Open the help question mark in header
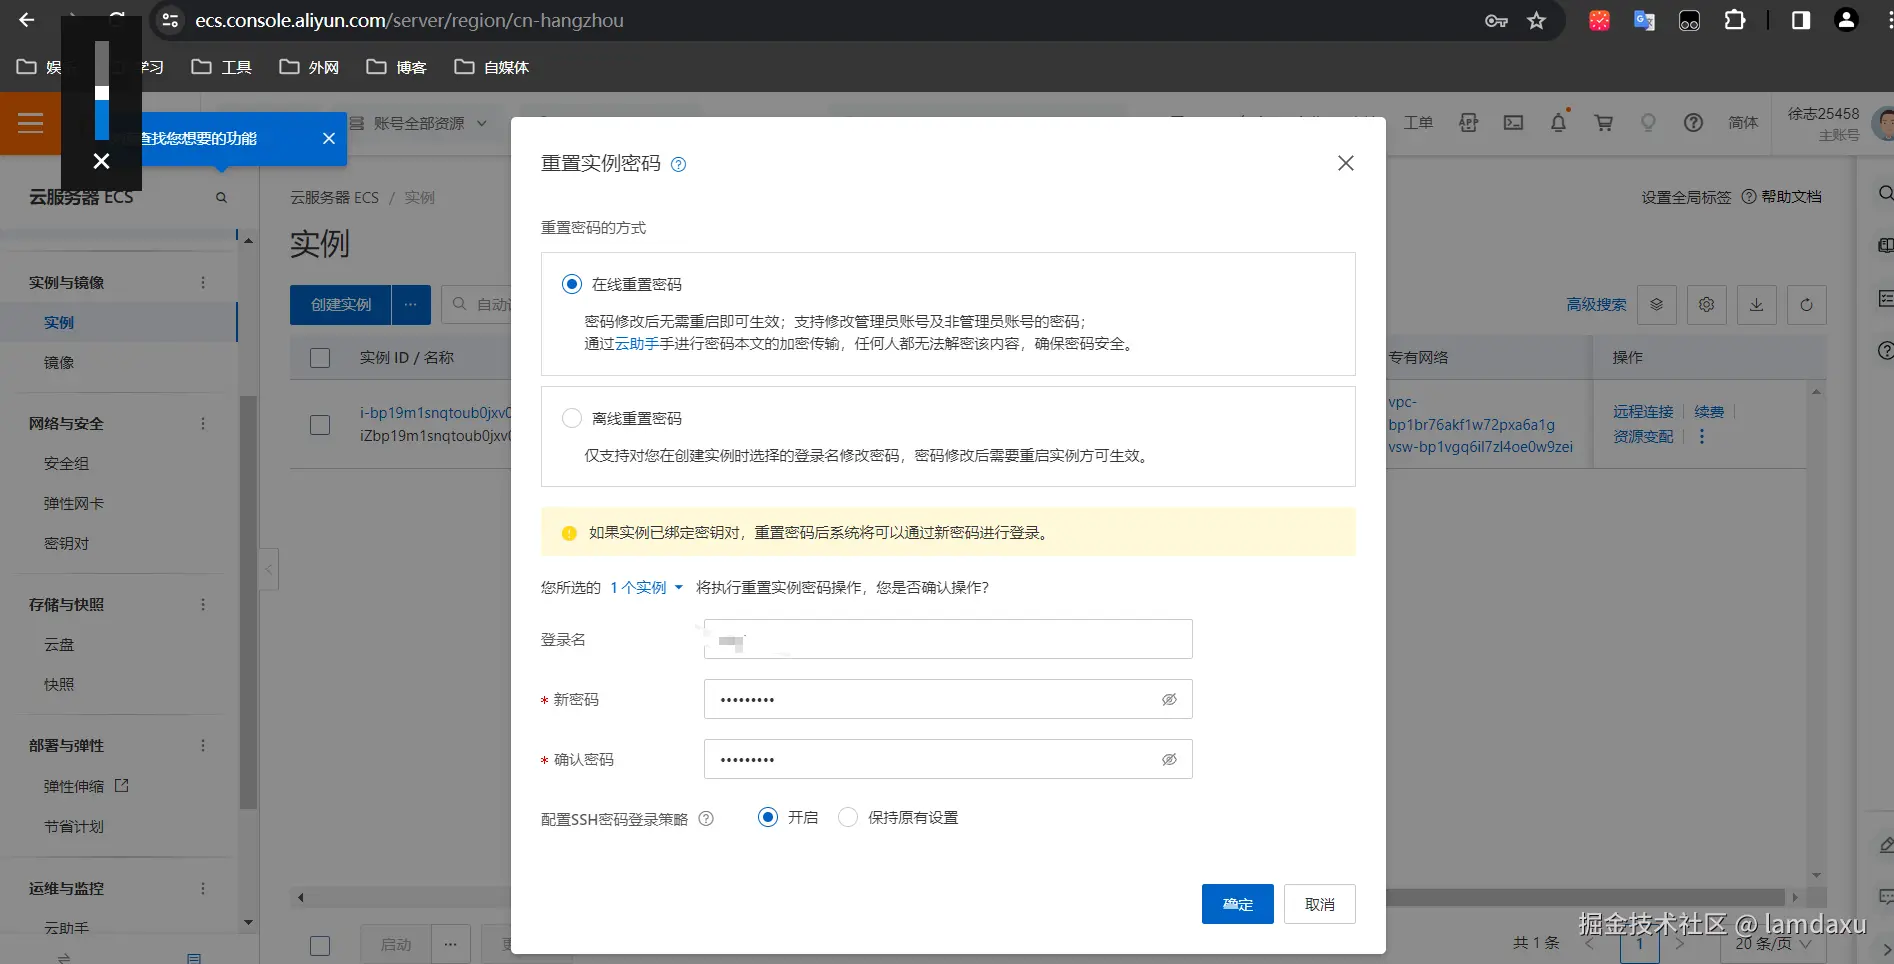This screenshot has width=1894, height=964. (1693, 122)
